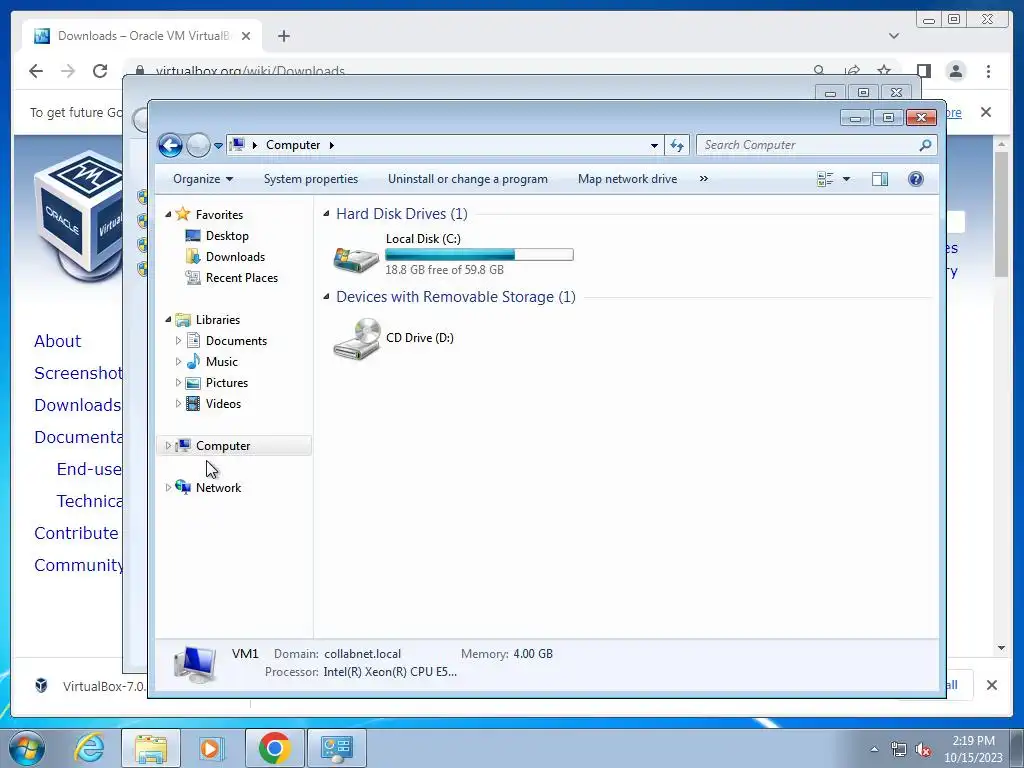Collapse Hard Disk Drives group
Viewport: 1024px width, 768px height.
[326, 214]
